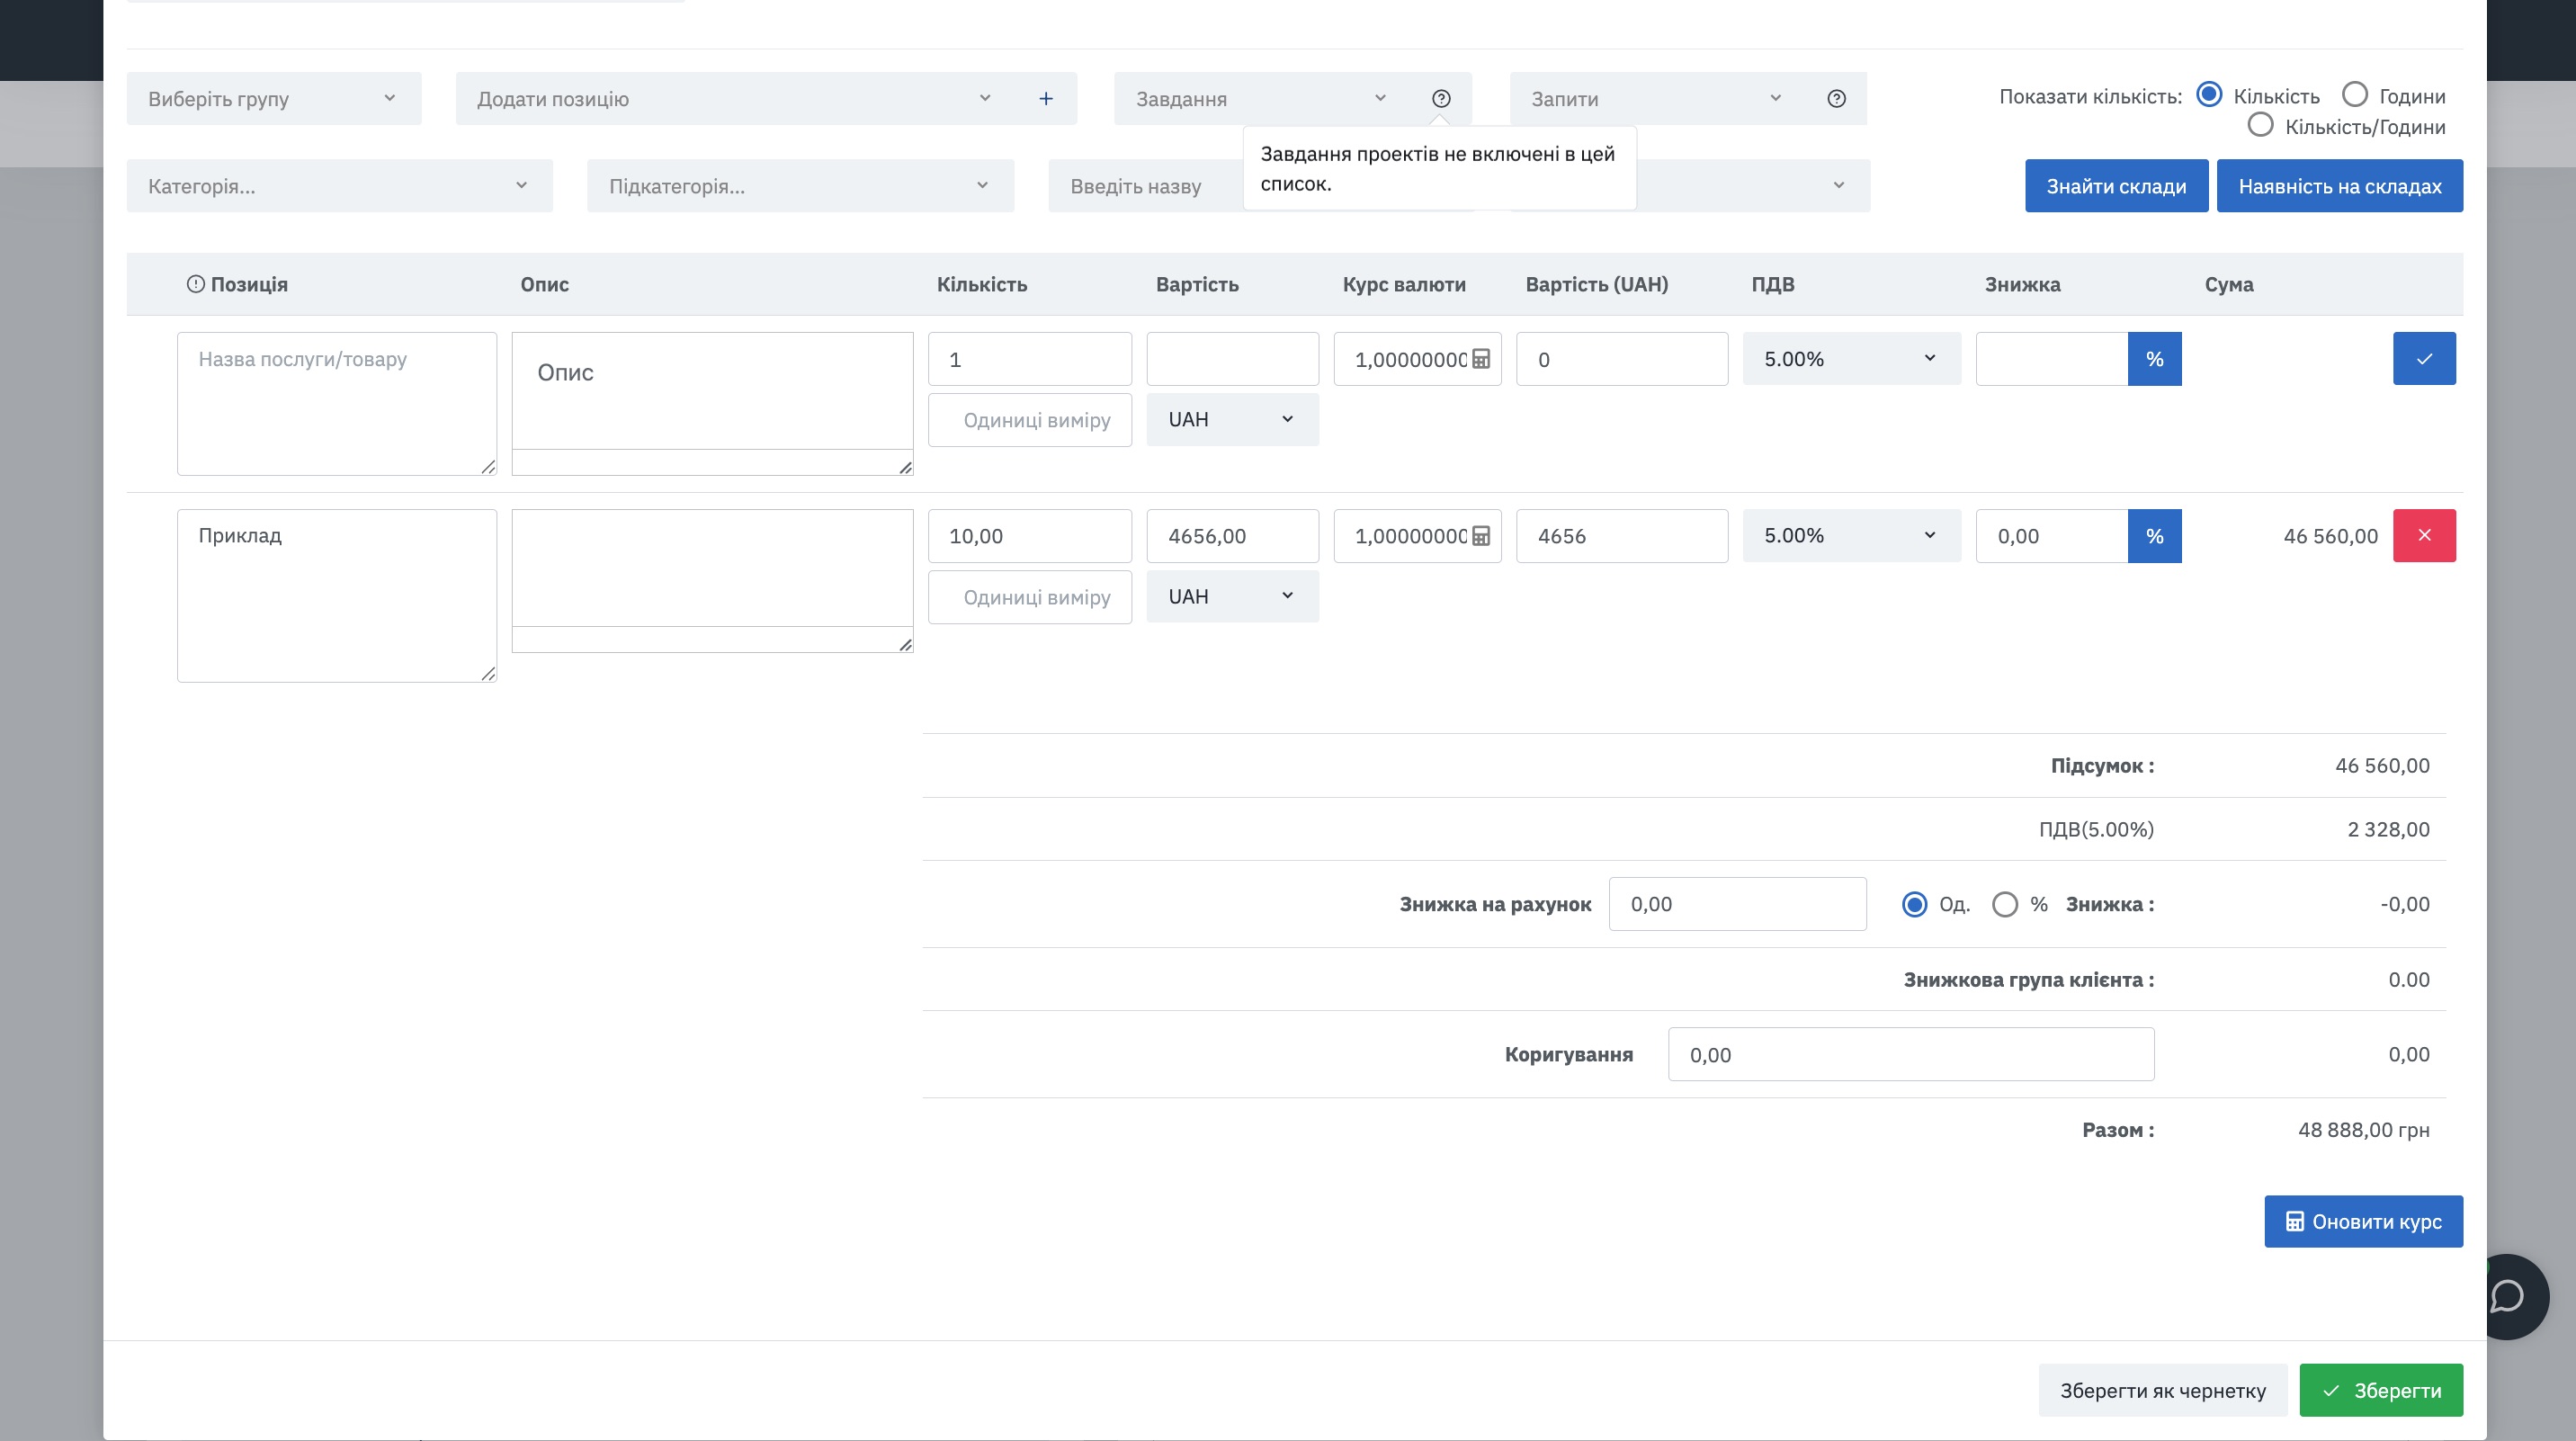Open UAH currency dropdown in first row
Screen dimensions: 2576x1441
pyautogui.click(x=1231, y=419)
